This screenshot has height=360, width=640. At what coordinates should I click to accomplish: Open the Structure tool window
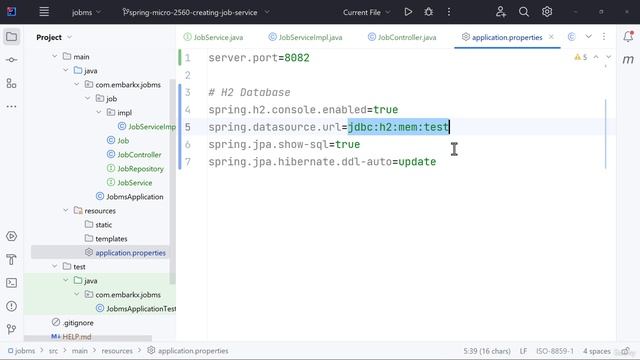[11, 83]
